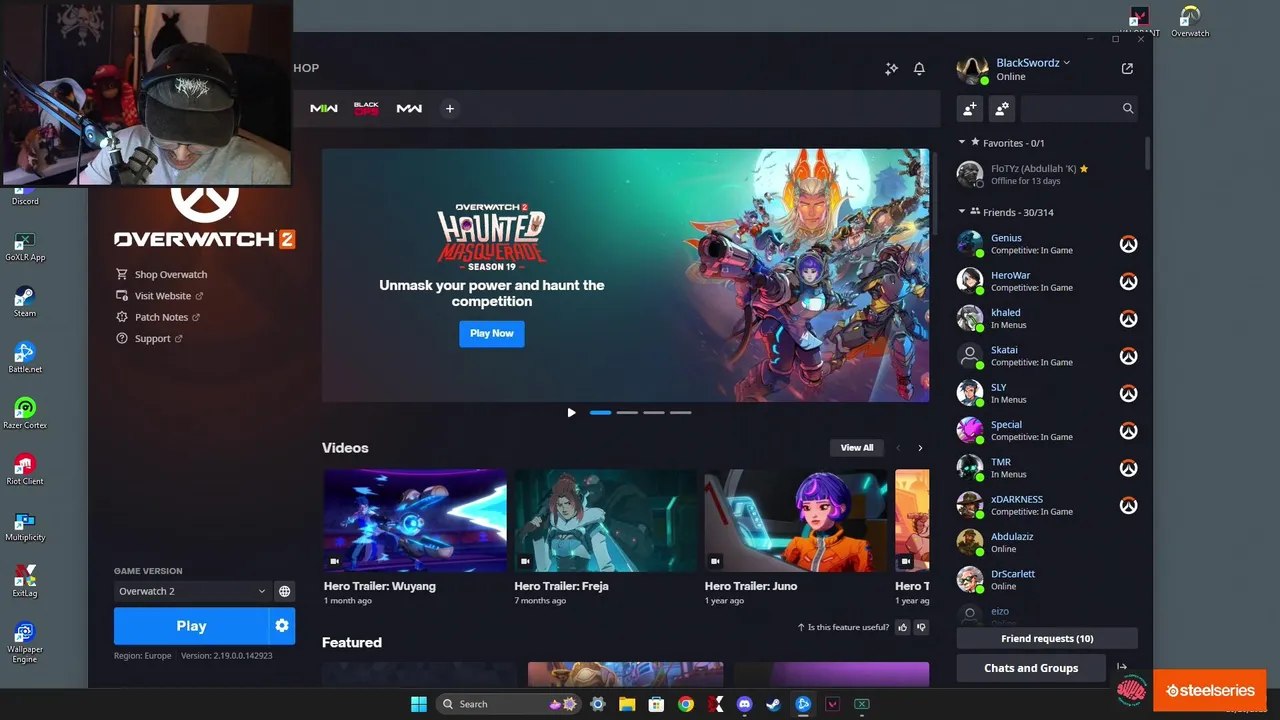
Task: Play the banner carousel
Action: click(x=571, y=412)
